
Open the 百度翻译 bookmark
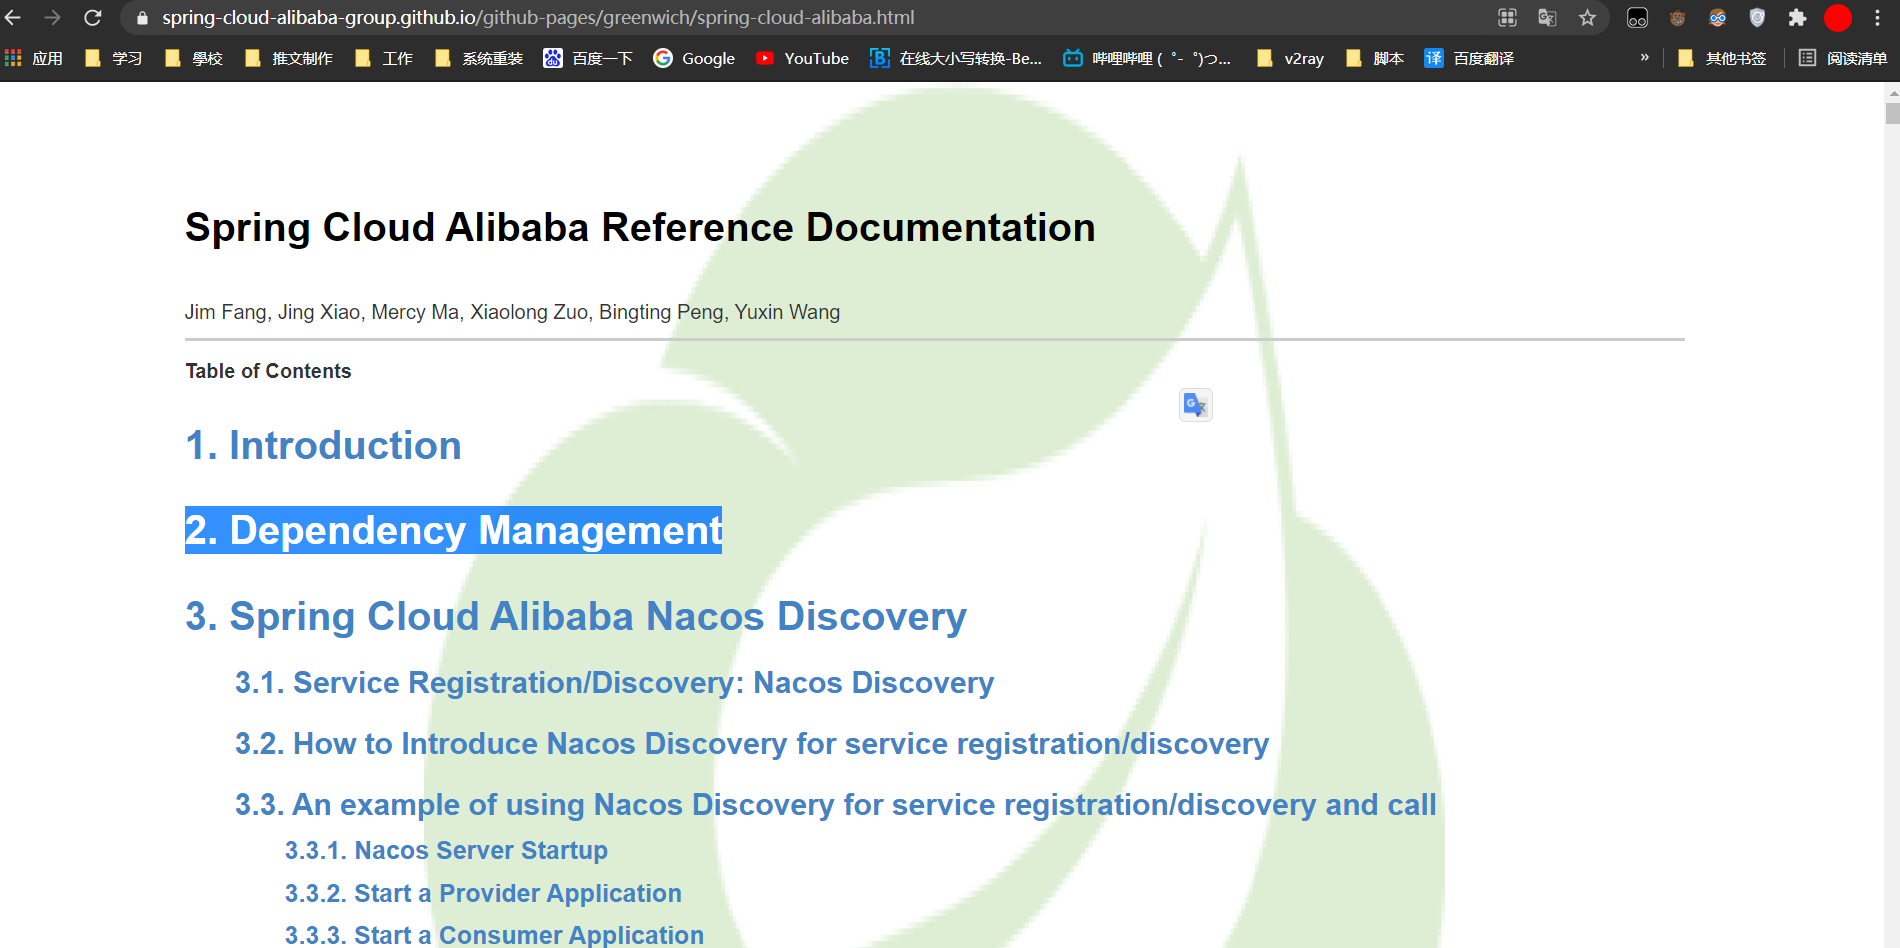click(x=1469, y=58)
